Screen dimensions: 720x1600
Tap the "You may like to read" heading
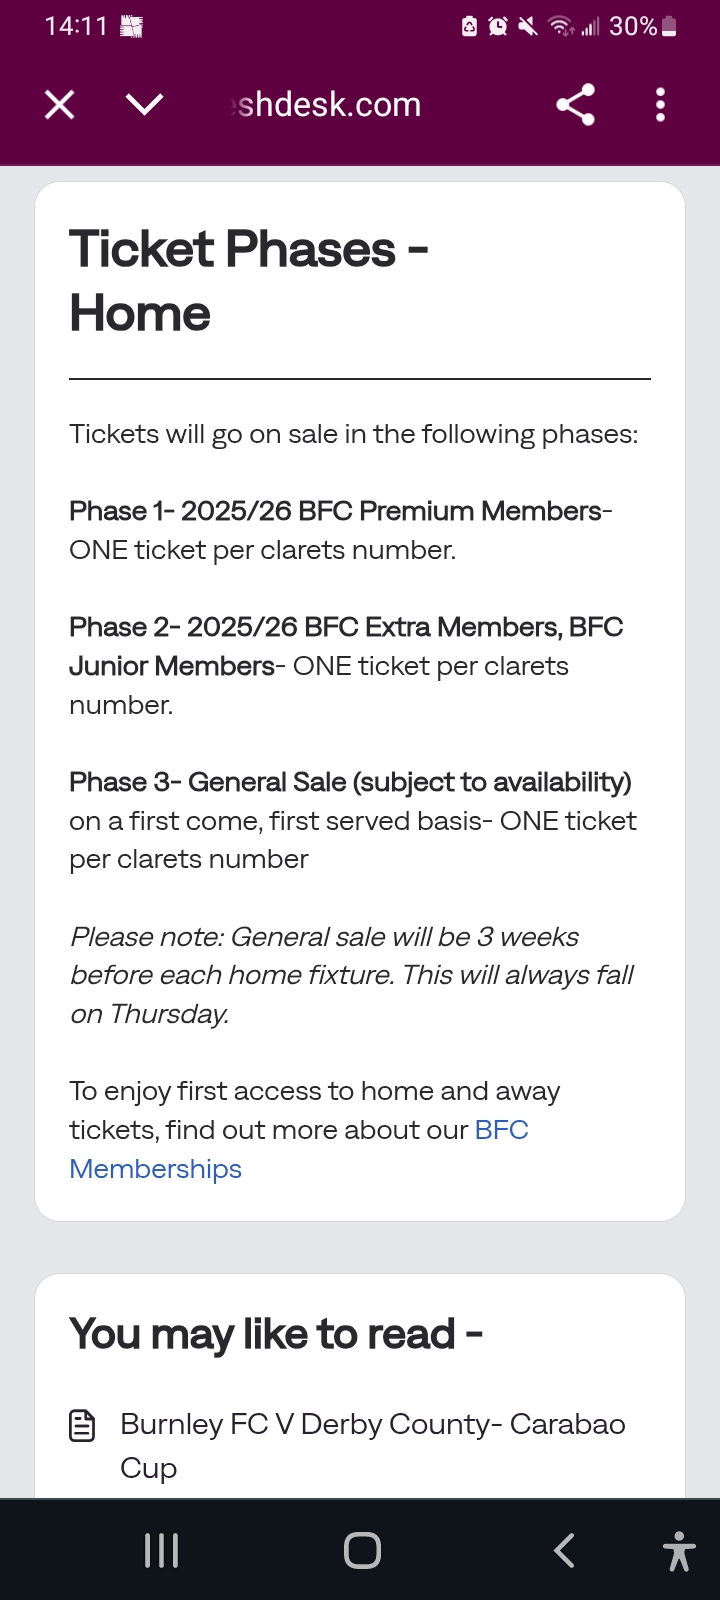275,1334
